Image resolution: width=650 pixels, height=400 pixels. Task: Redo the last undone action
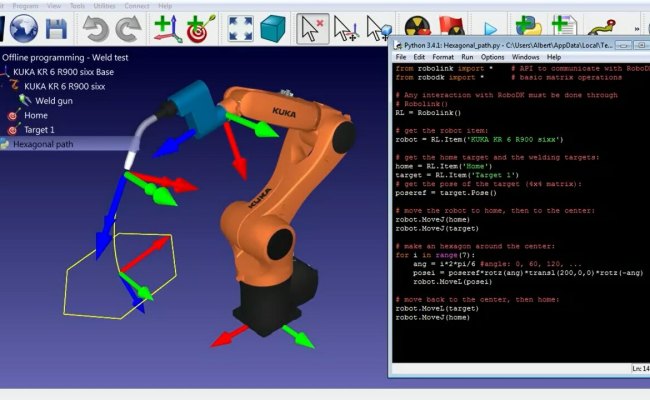(129, 29)
